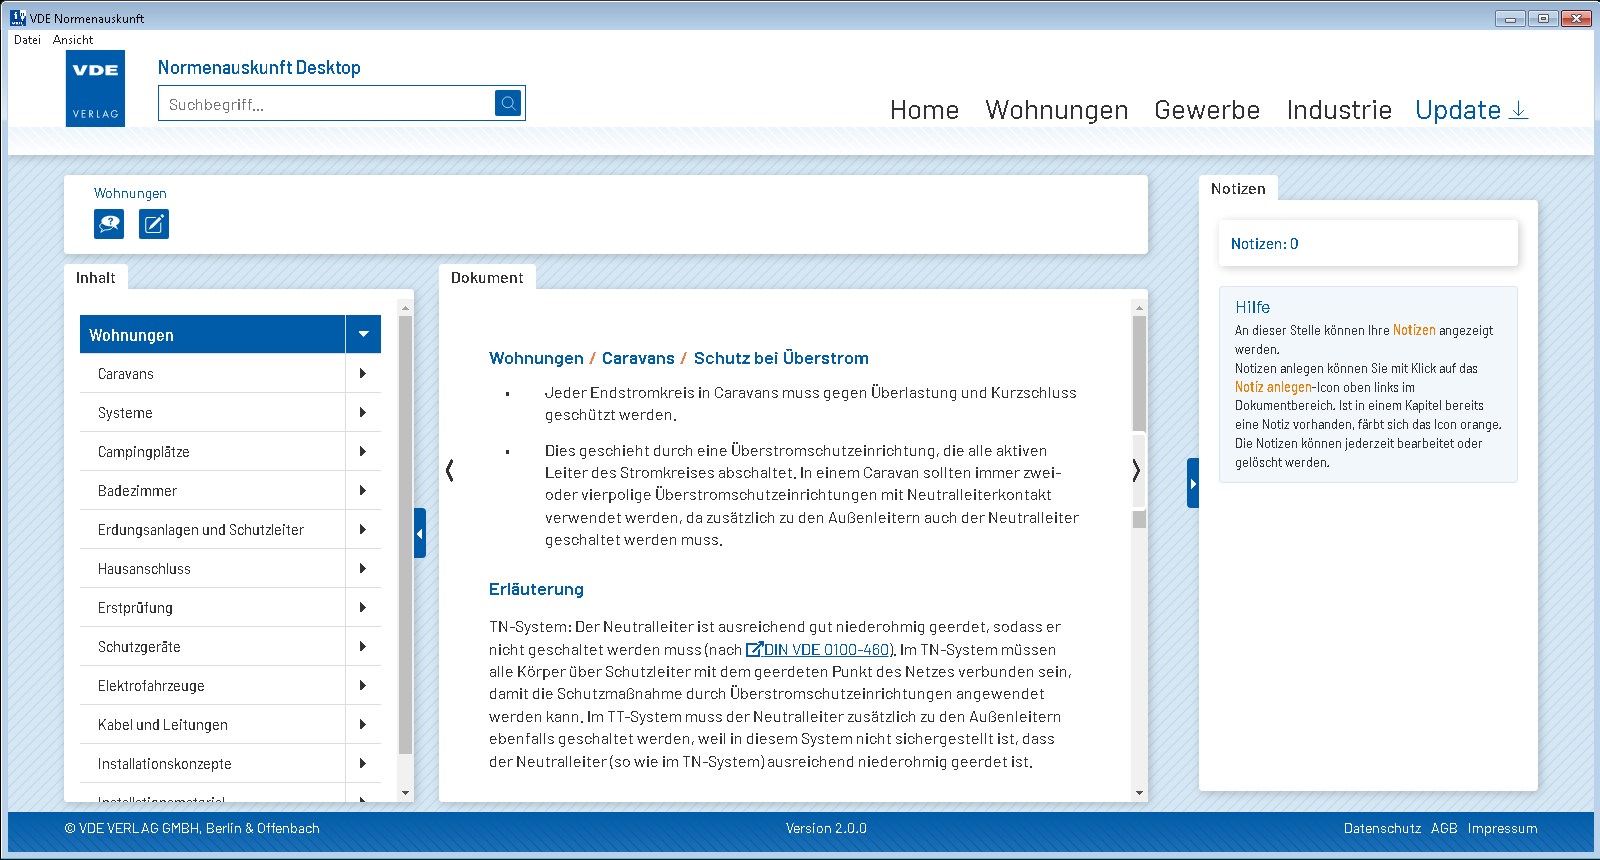Expand the Schutzgeräte entry arrow
Viewport: 1600px width, 860px height.
363,646
